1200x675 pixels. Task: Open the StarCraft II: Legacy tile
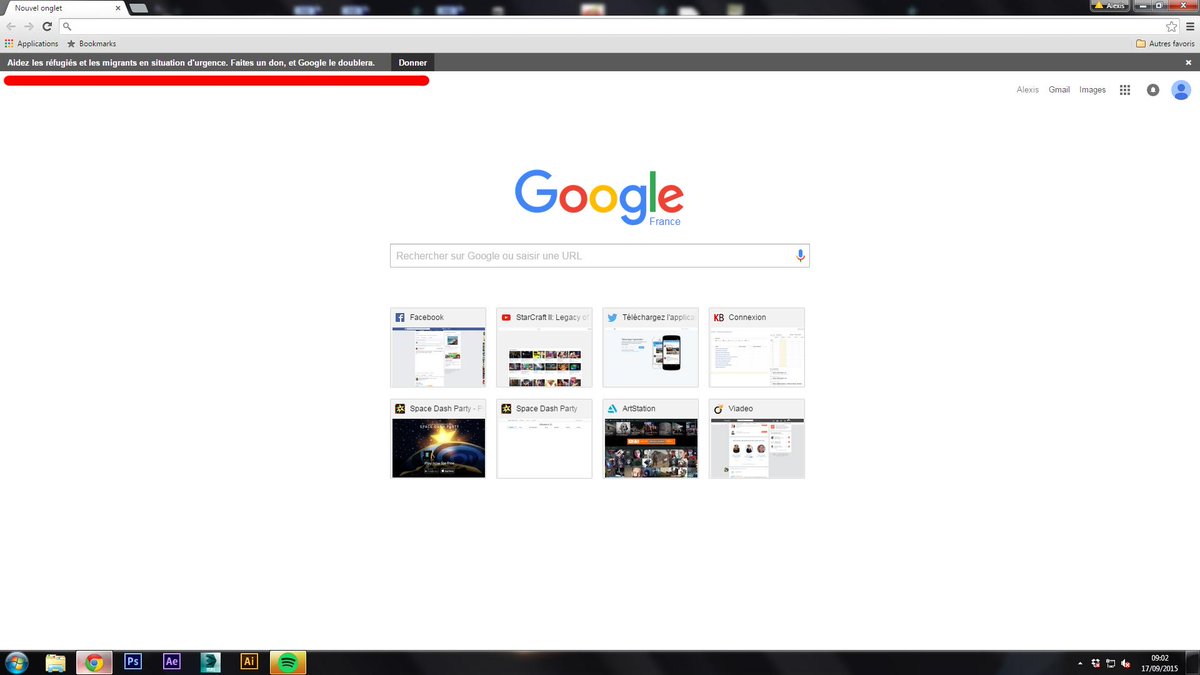544,347
